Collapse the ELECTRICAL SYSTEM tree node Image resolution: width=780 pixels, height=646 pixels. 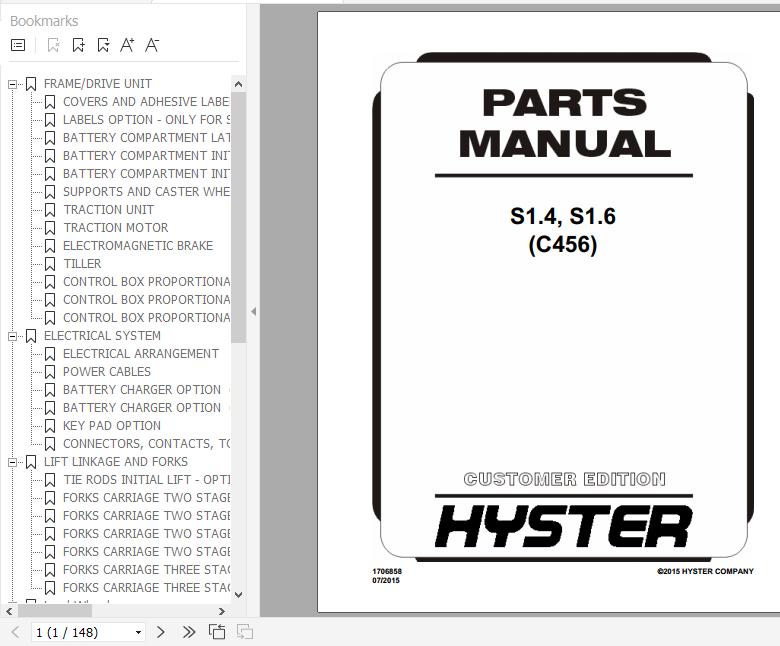pyautogui.click(x=12, y=337)
